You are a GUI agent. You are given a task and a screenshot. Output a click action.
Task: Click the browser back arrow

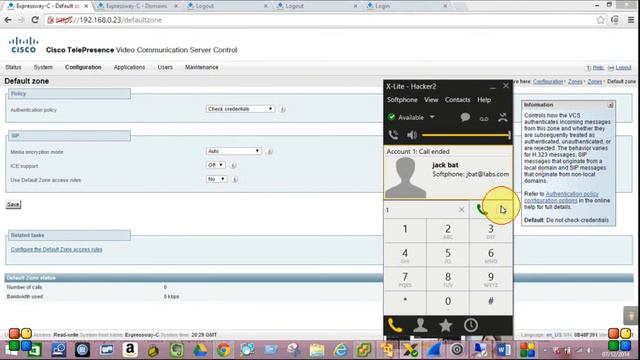pyautogui.click(x=8, y=20)
